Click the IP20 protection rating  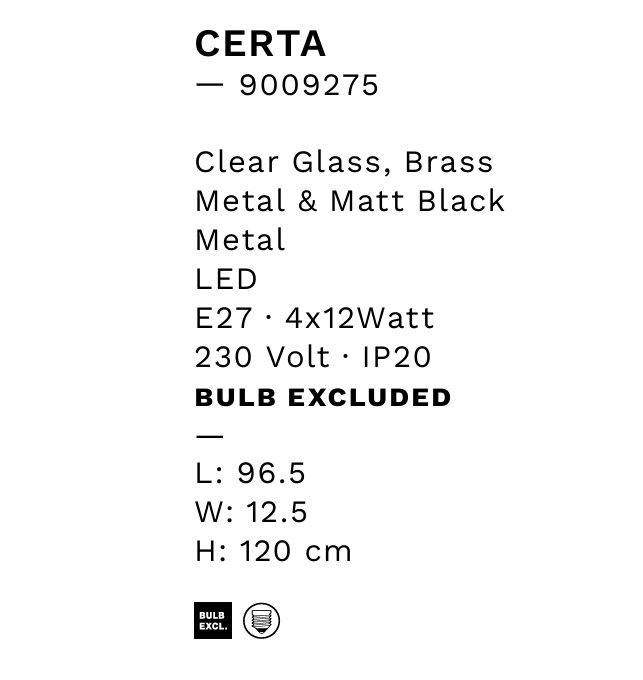pyautogui.click(x=397, y=357)
